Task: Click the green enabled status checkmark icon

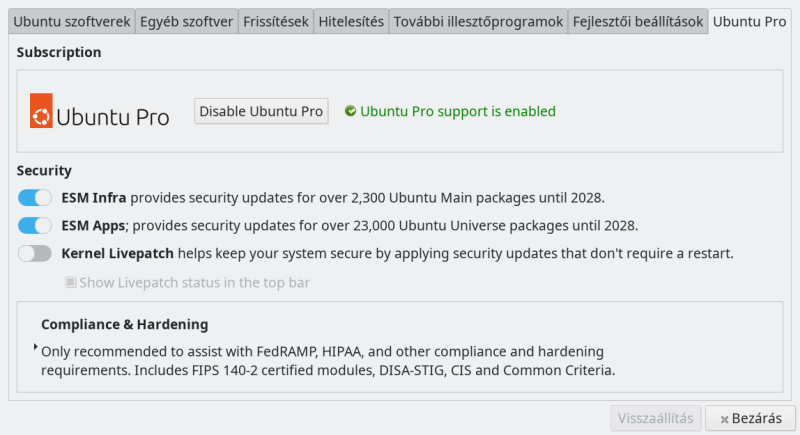Action: coord(350,111)
